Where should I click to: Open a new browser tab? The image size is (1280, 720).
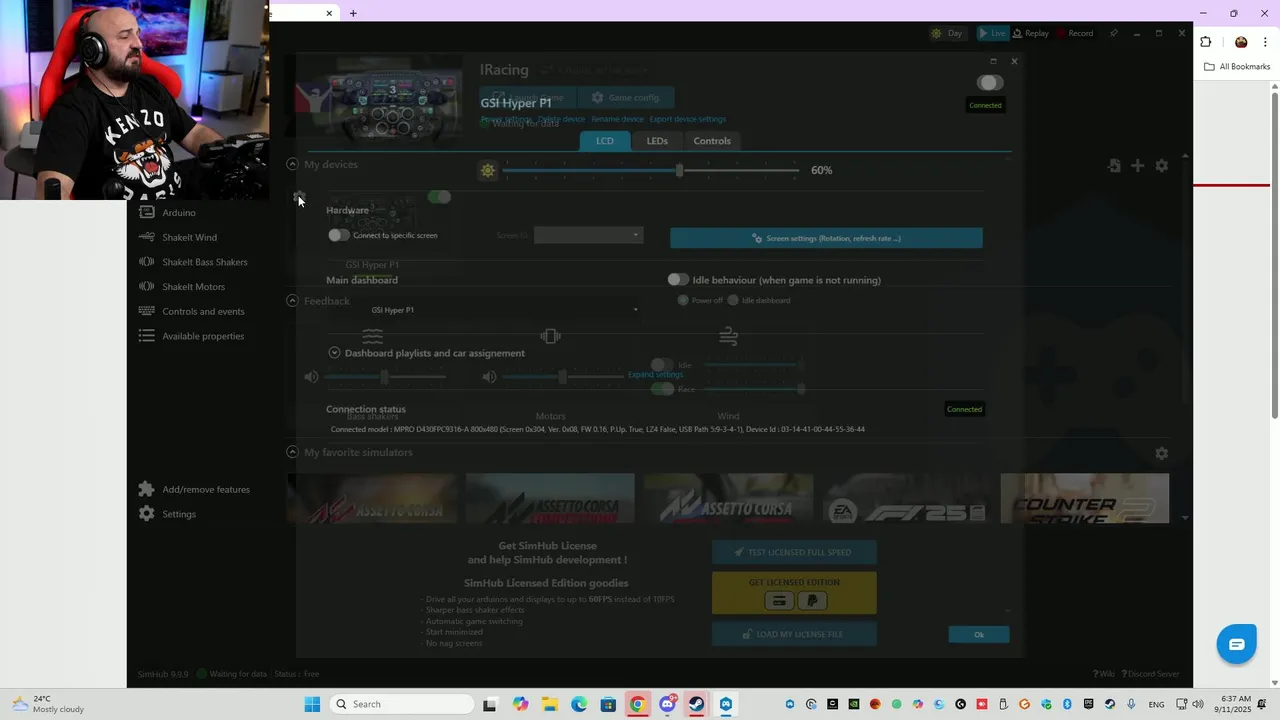coord(353,13)
